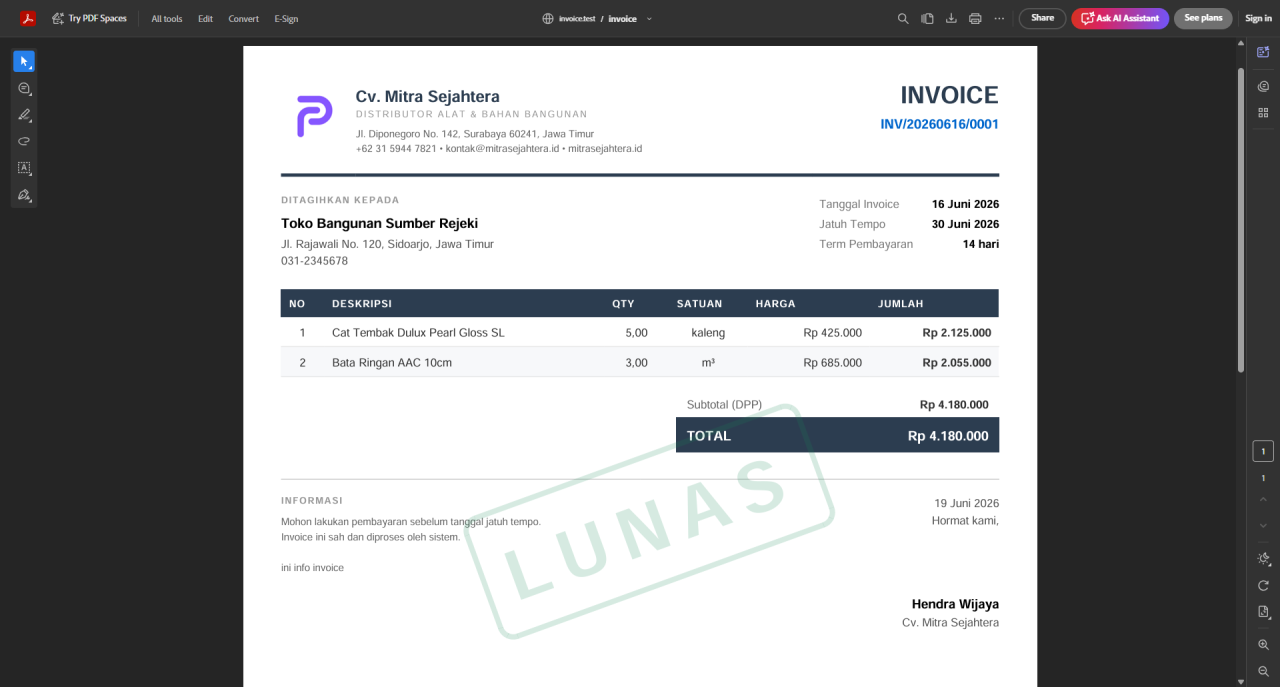This screenshot has height=687, width=1280.
Task: Open display theme settings icon
Action: click(x=1263, y=559)
